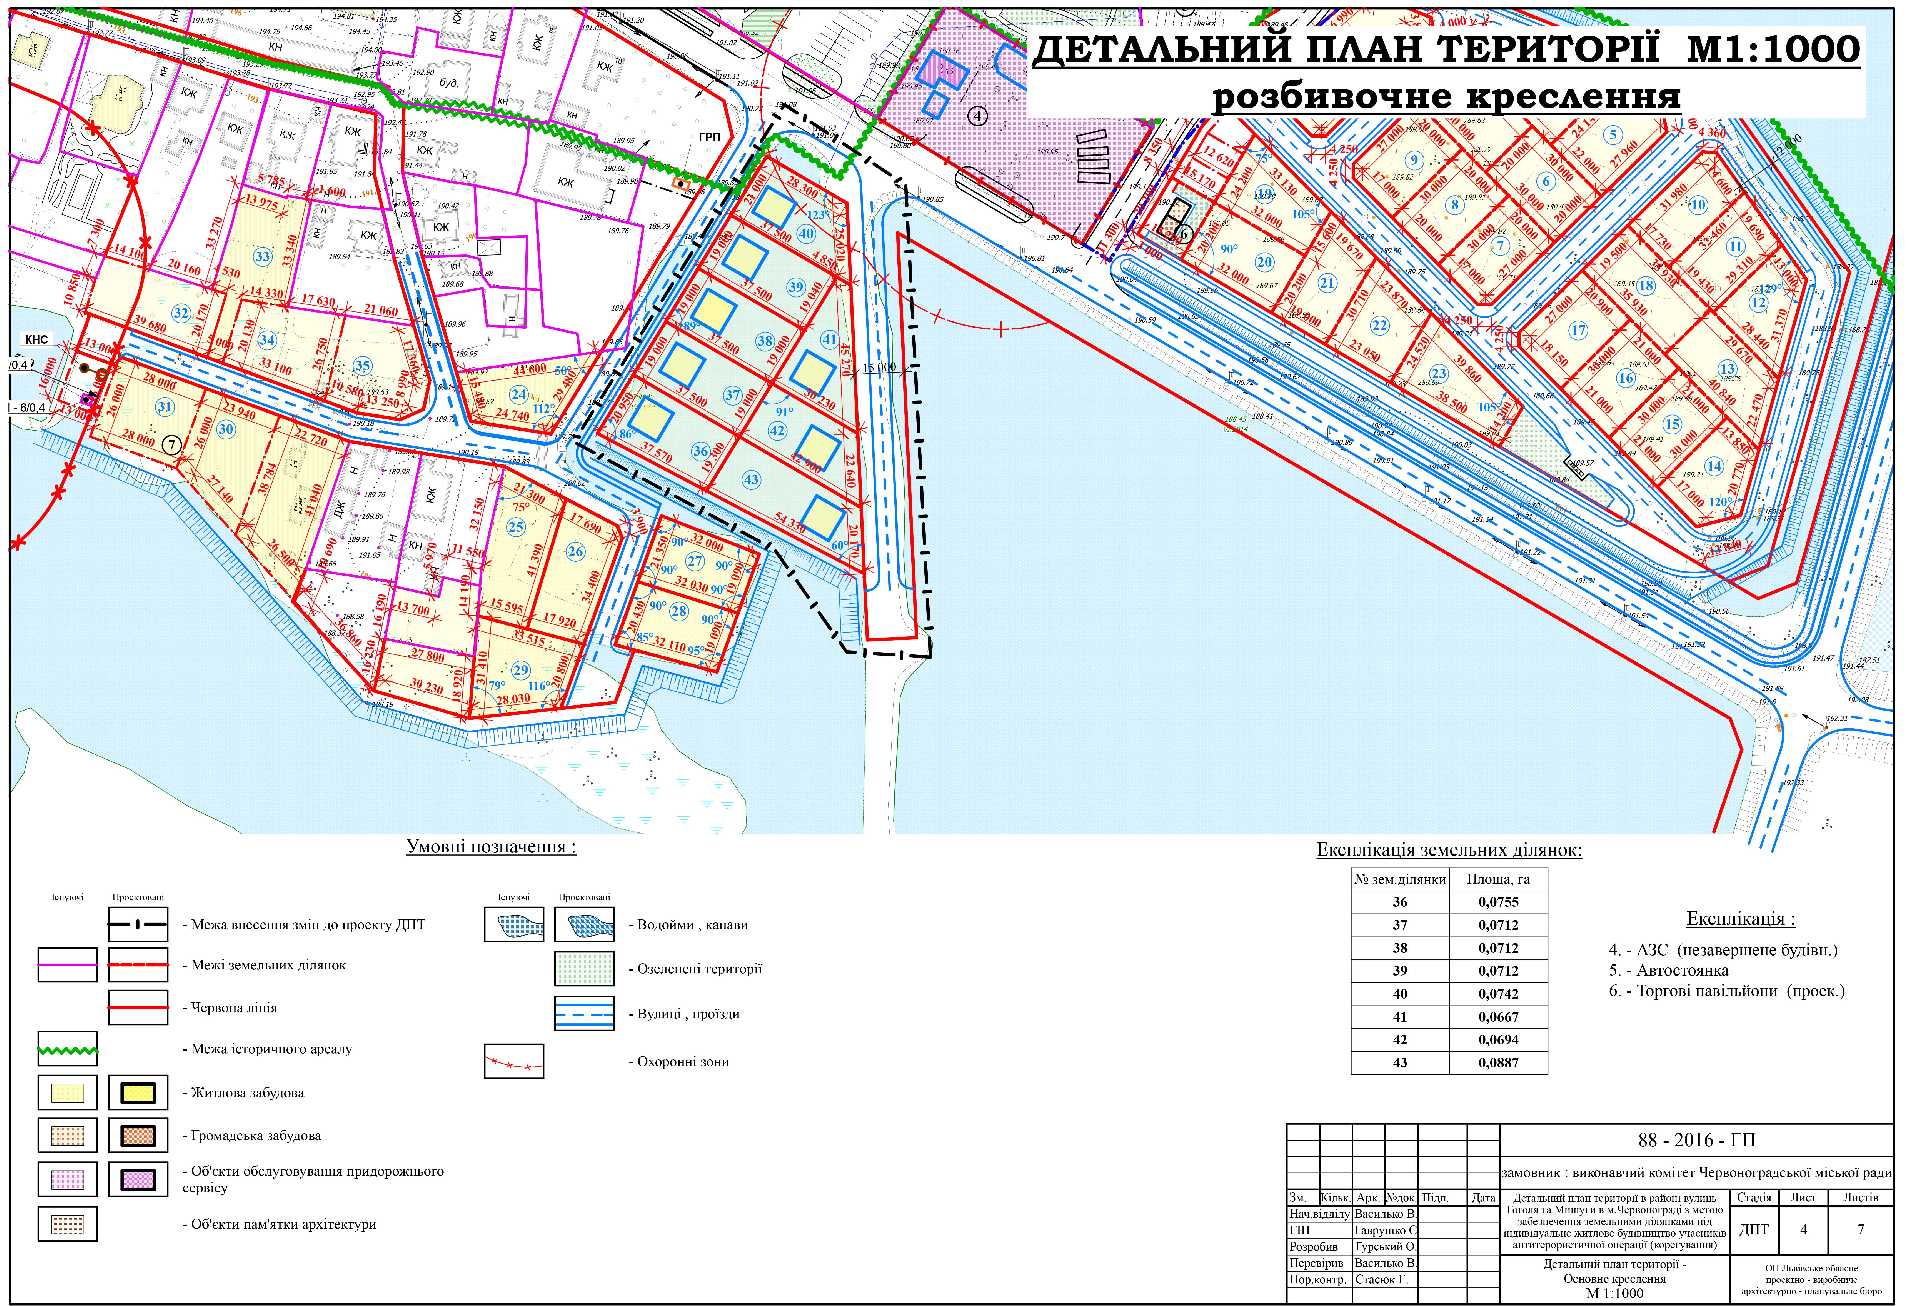The height and width of the screenshot is (1306, 1920).
Task: Click the existing roadside service pink swatch
Action: [67, 1179]
